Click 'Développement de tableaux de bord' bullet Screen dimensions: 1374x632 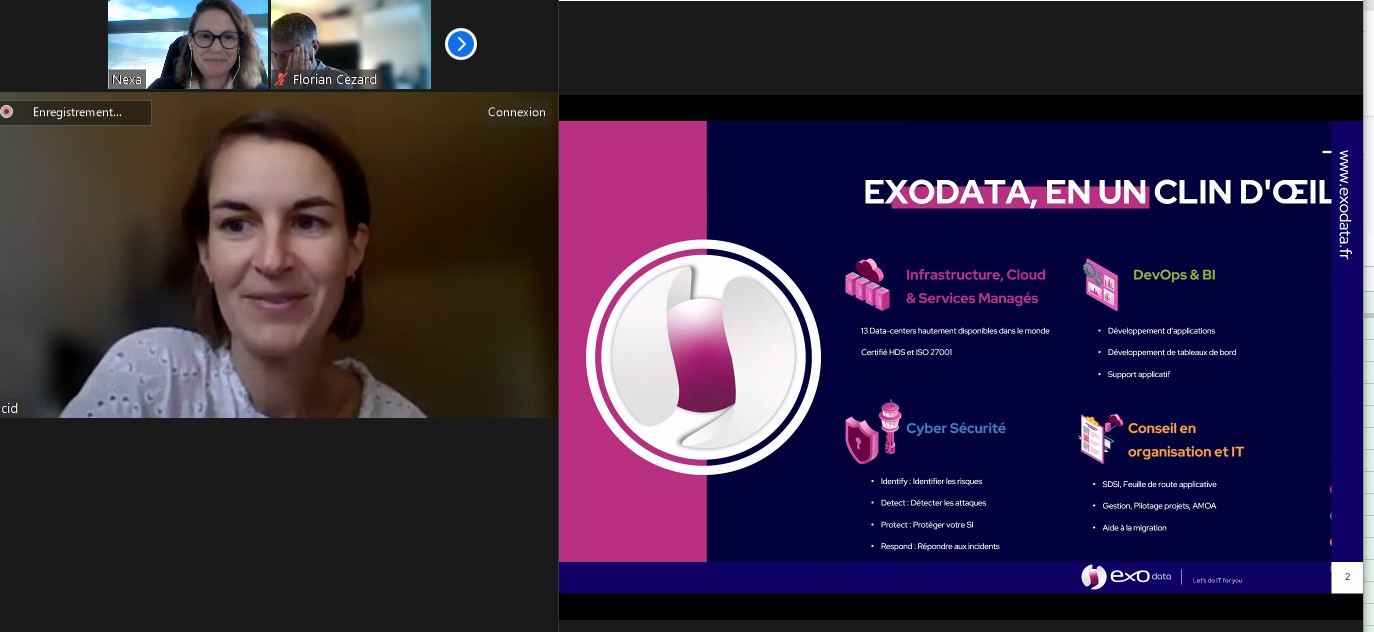(1172, 352)
